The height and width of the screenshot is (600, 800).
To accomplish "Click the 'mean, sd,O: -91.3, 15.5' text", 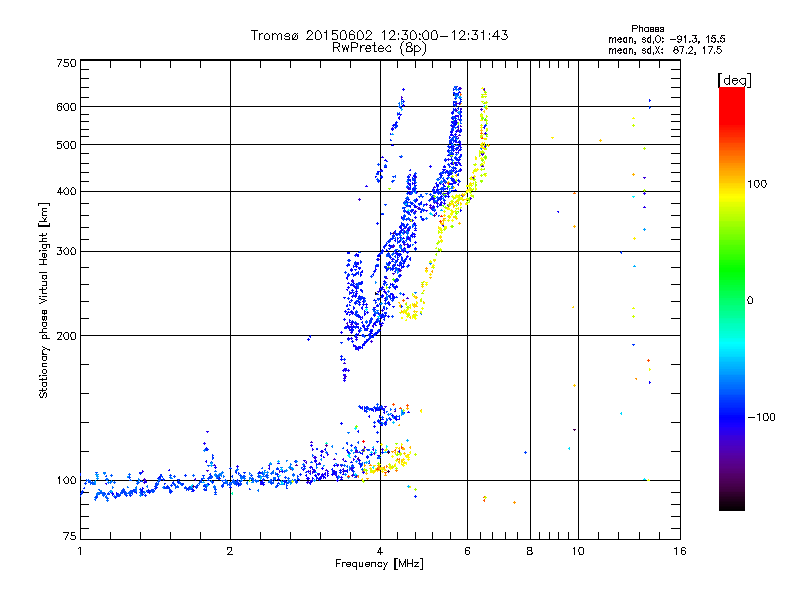I will click(x=666, y=39).
